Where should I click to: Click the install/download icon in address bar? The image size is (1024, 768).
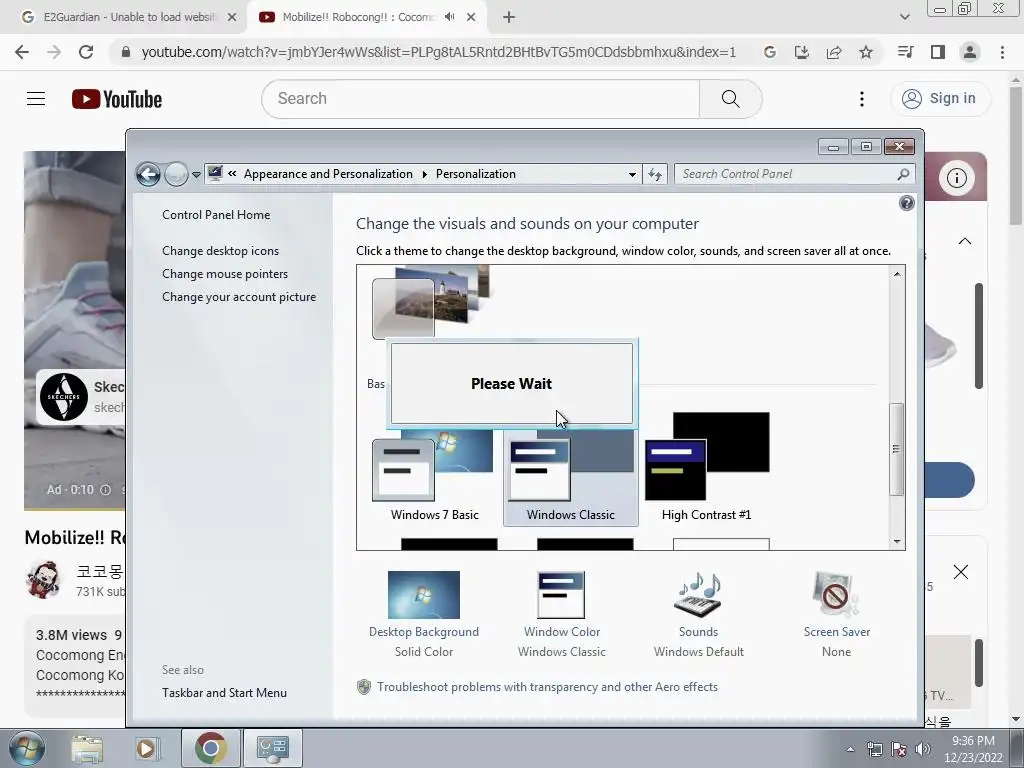click(x=802, y=52)
